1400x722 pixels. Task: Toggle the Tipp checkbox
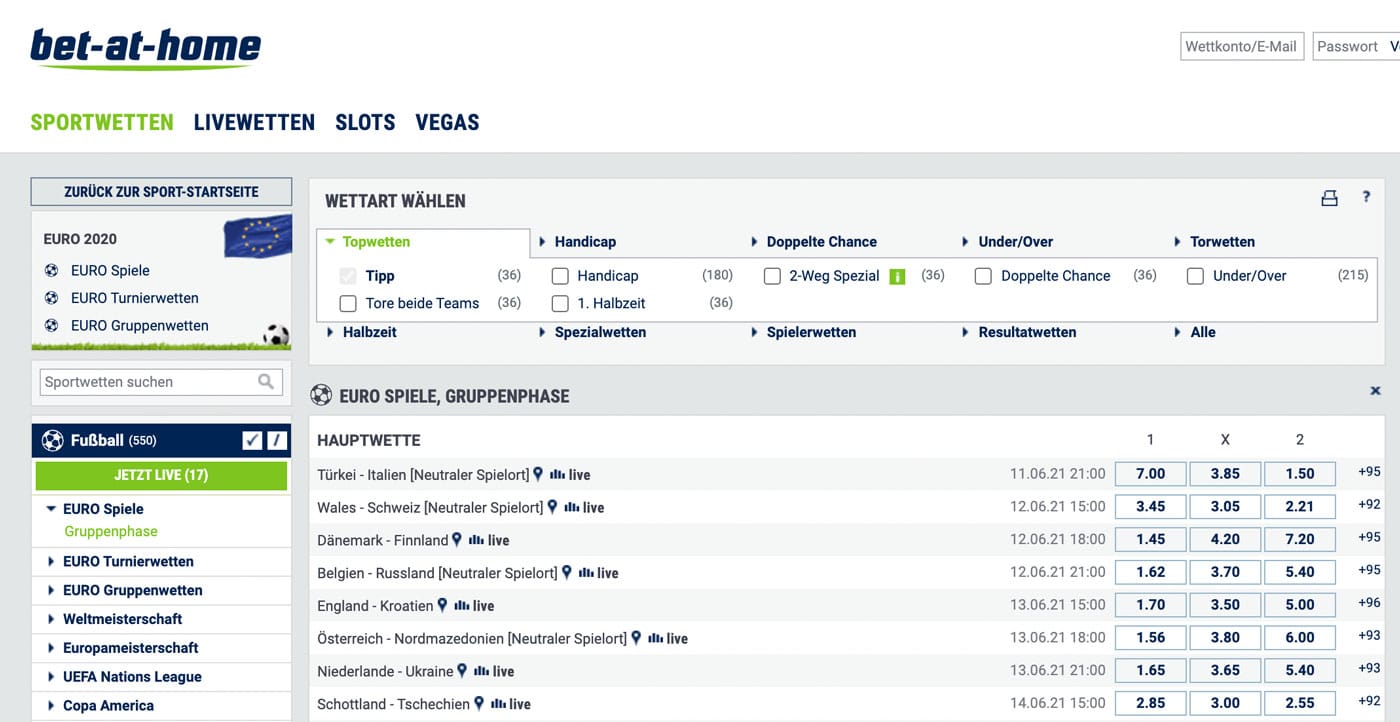click(348, 276)
